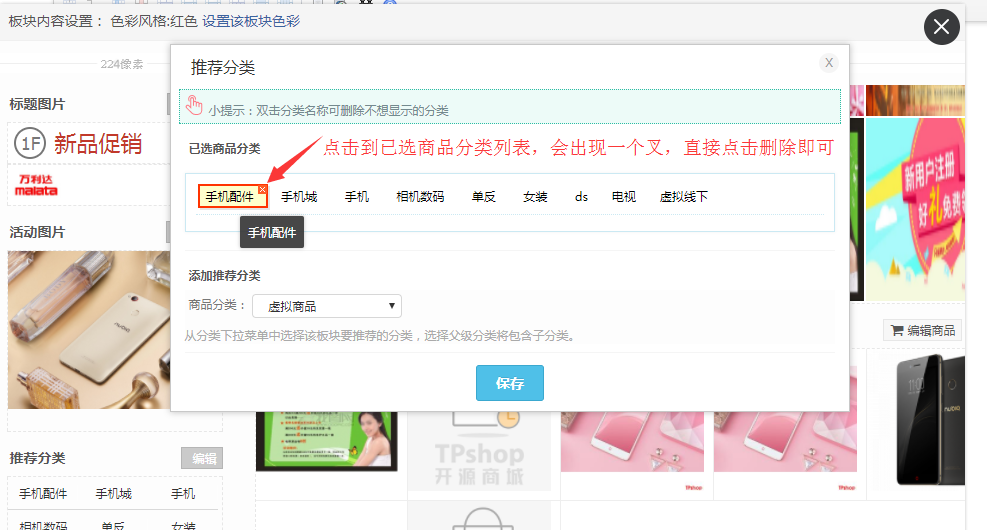Select the 相机数码 category tag
987x530 pixels.
click(420, 197)
